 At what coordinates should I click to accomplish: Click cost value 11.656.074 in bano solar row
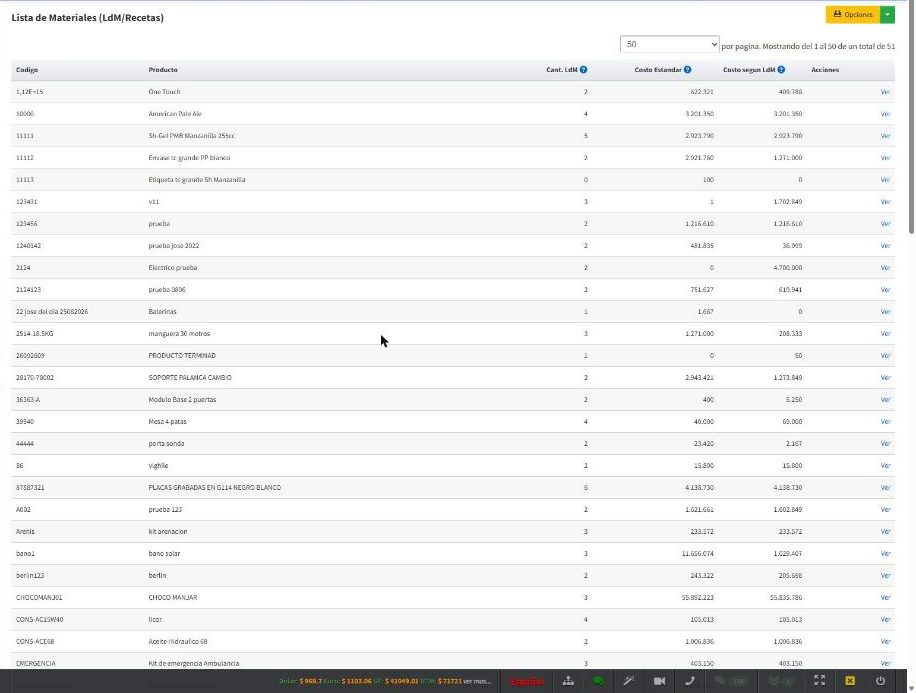(698, 554)
